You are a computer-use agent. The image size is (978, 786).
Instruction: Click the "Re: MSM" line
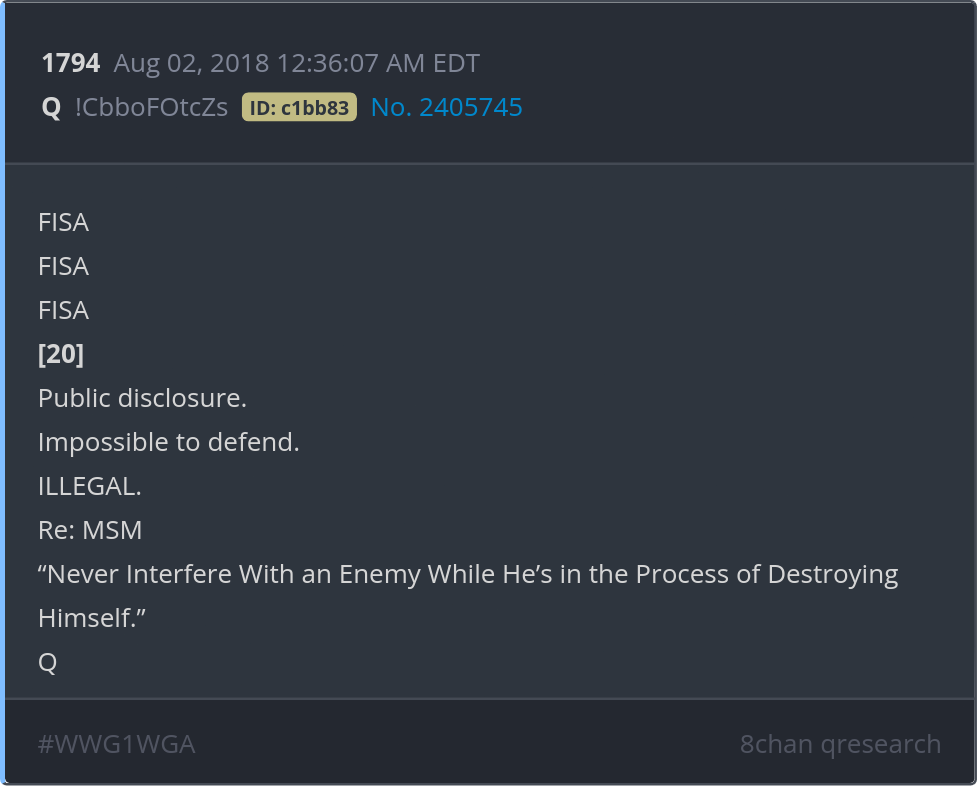coord(90,530)
